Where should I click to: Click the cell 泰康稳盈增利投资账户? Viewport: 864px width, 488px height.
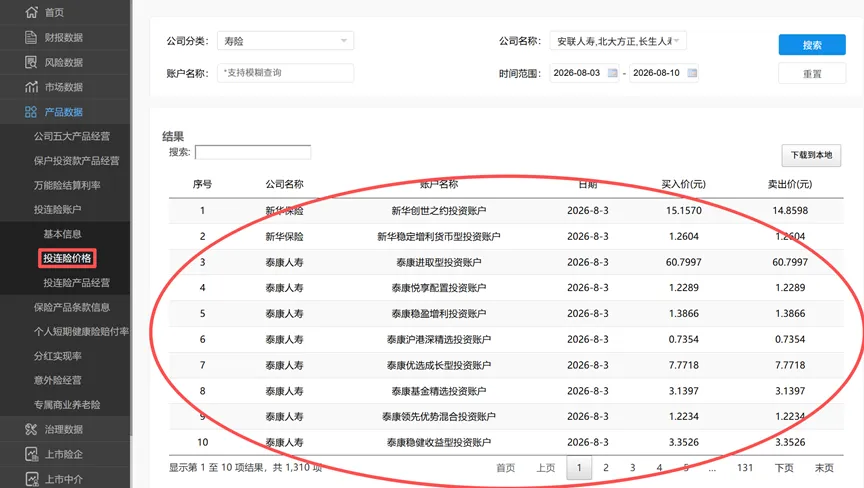[x=439, y=313]
